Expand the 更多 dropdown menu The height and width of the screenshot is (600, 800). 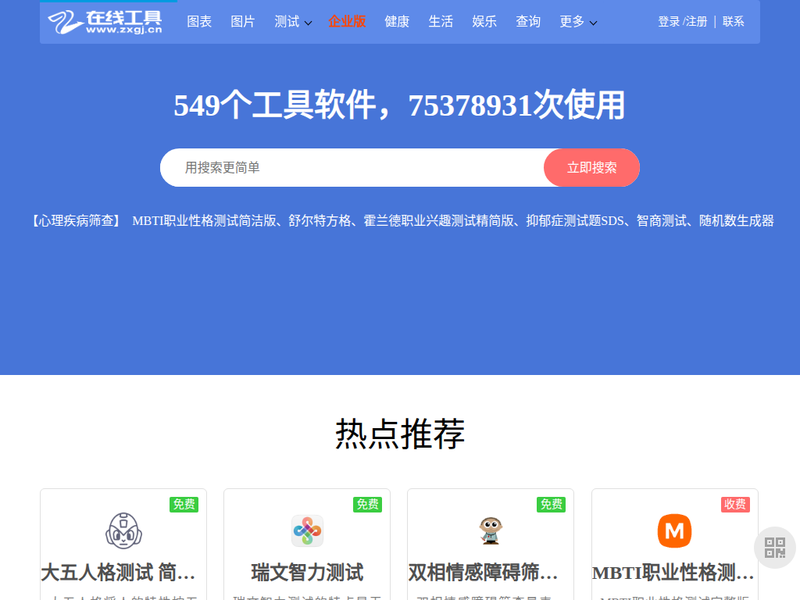pyautogui.click(x=578, y=21)
